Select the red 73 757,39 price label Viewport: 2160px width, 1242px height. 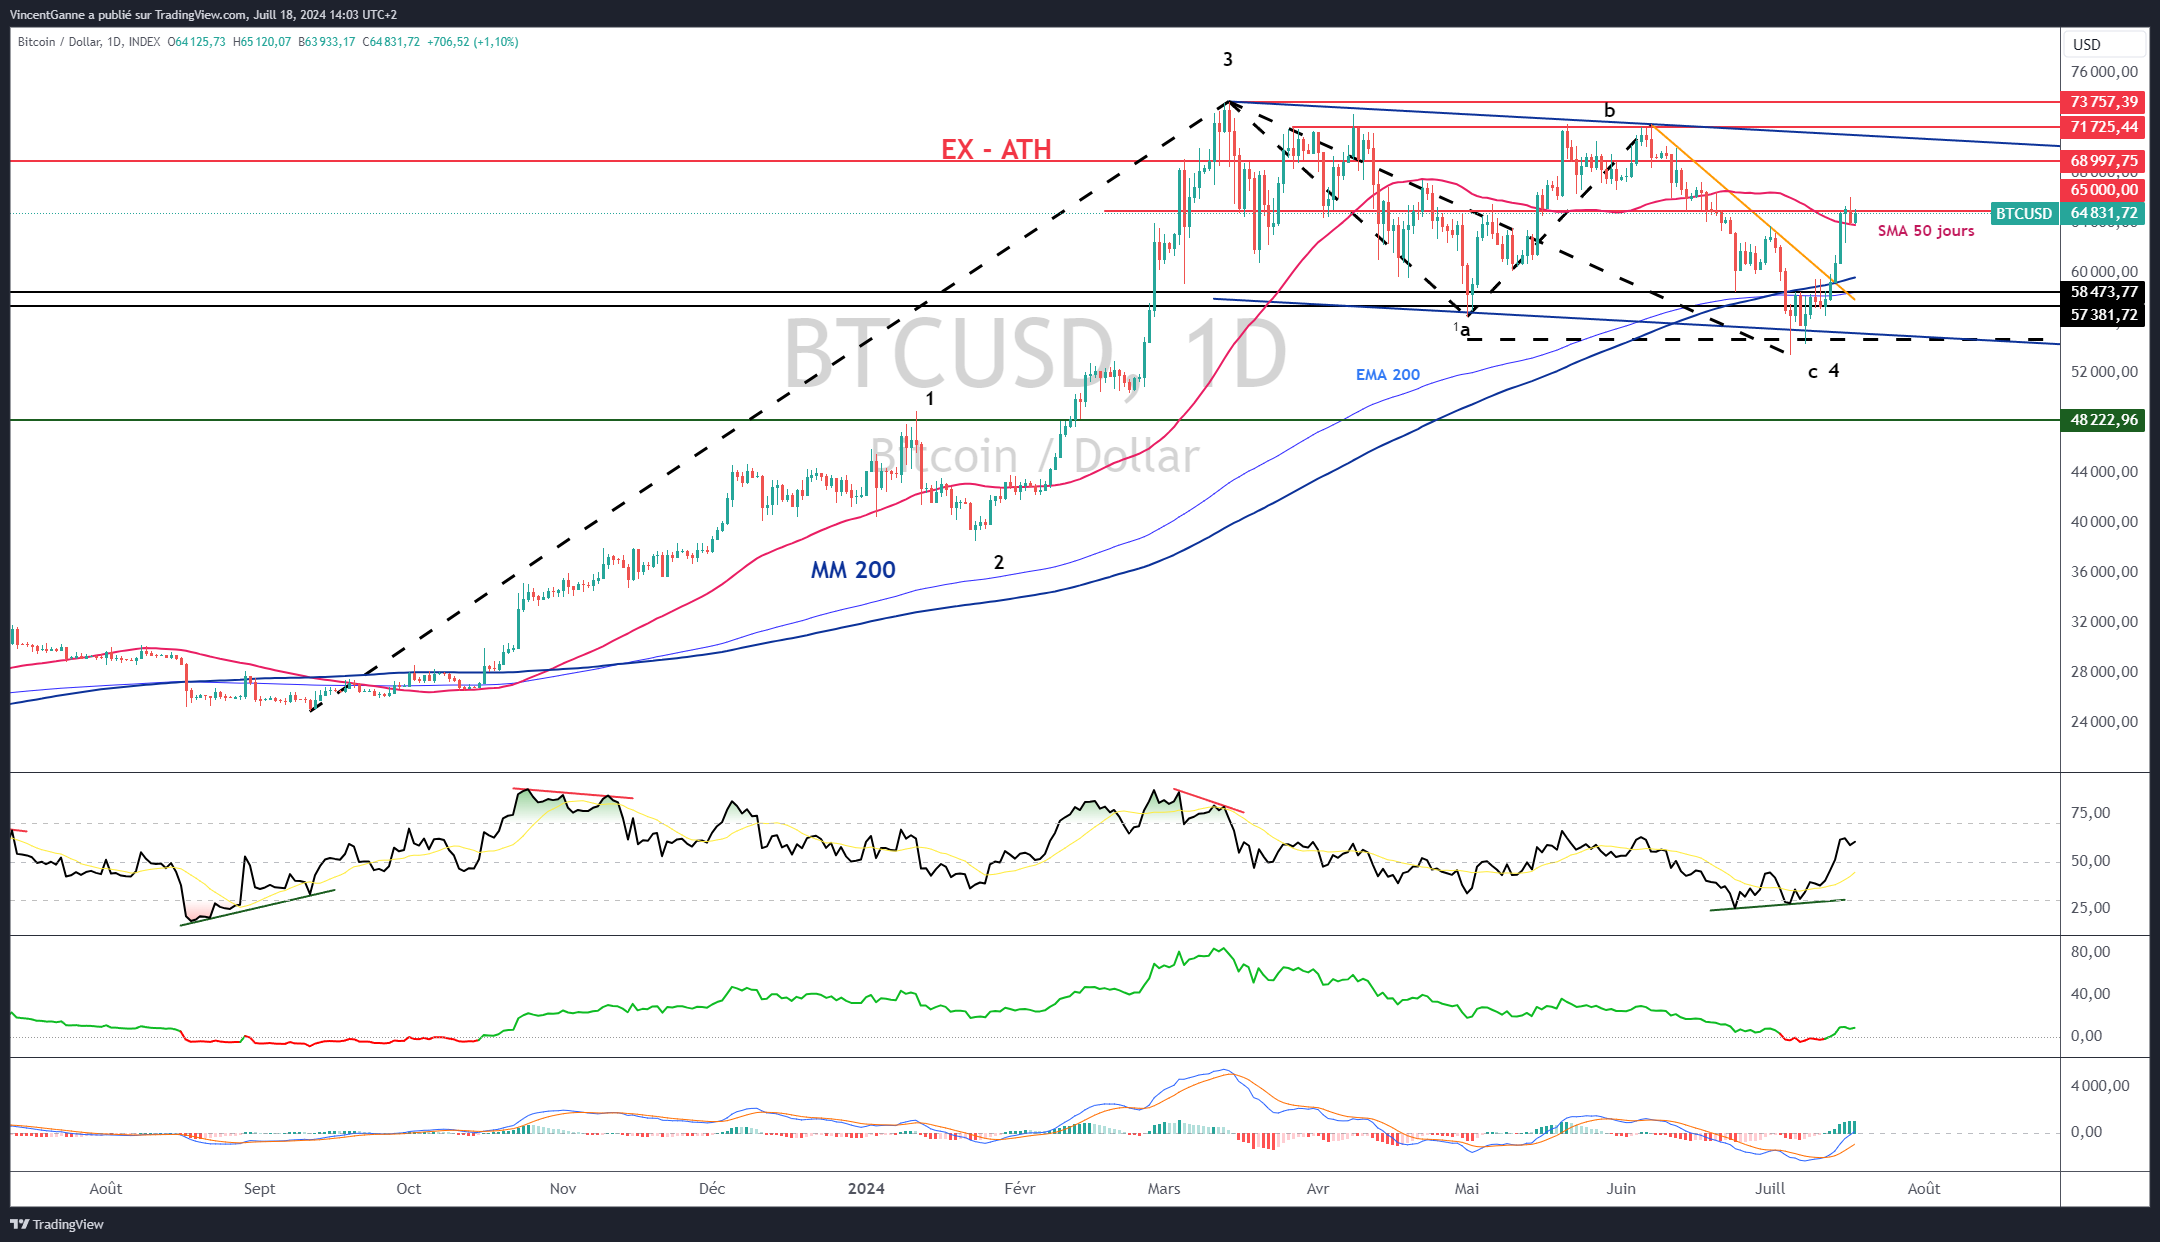coord(2104,102)
